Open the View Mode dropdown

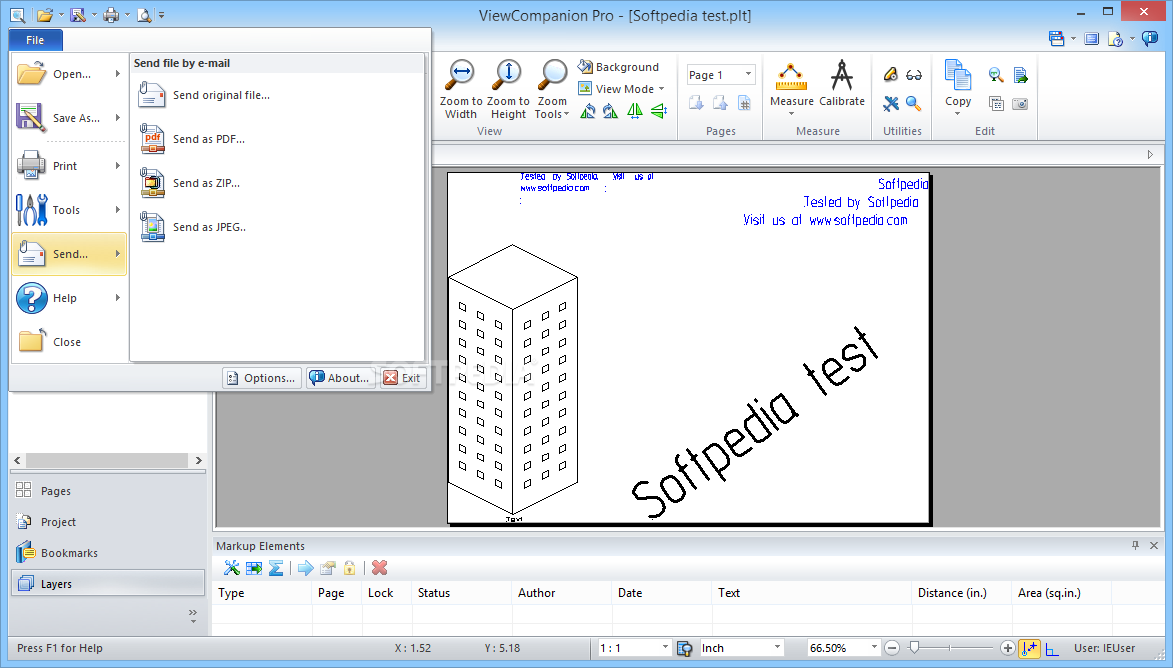click(x=661, y=89)
